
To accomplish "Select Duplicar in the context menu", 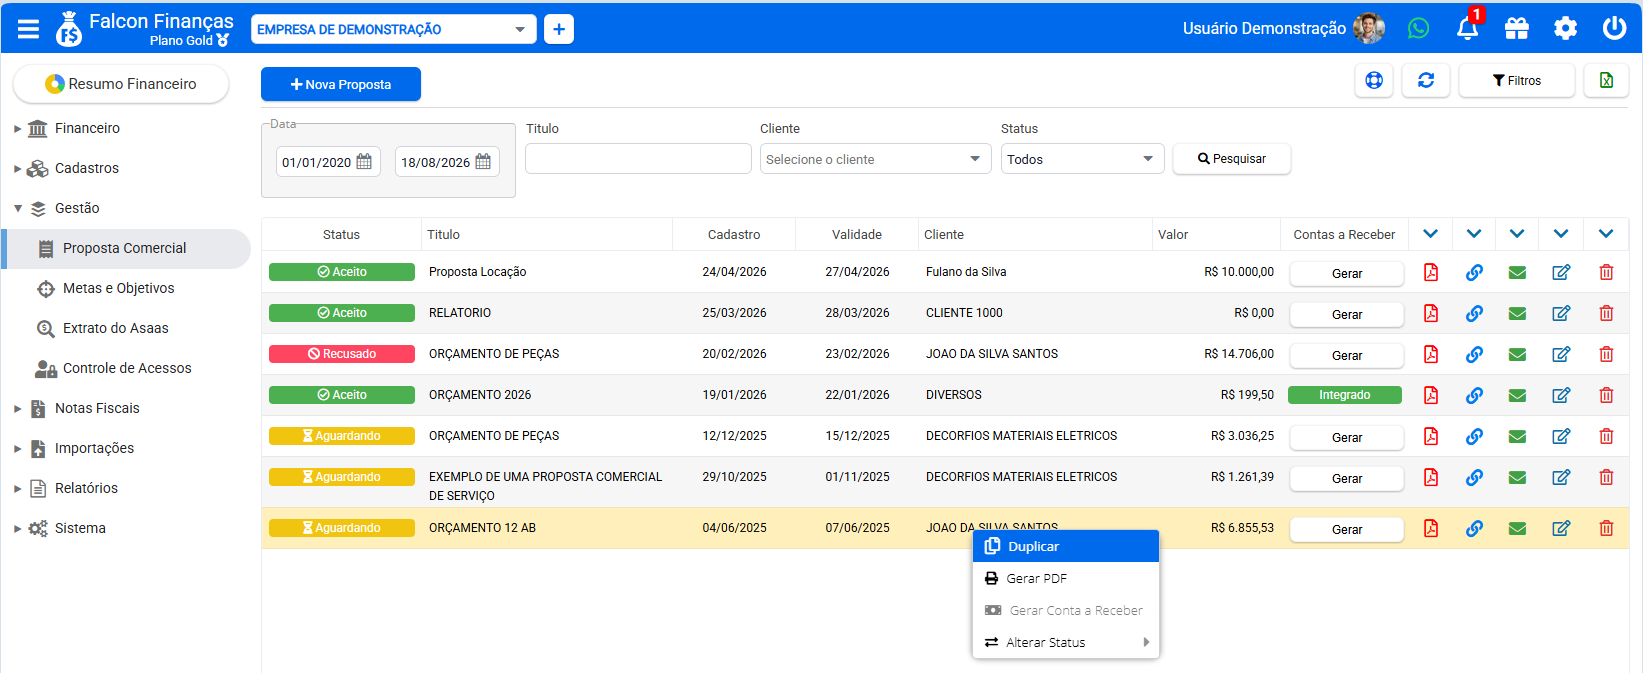I will 1065,546.
